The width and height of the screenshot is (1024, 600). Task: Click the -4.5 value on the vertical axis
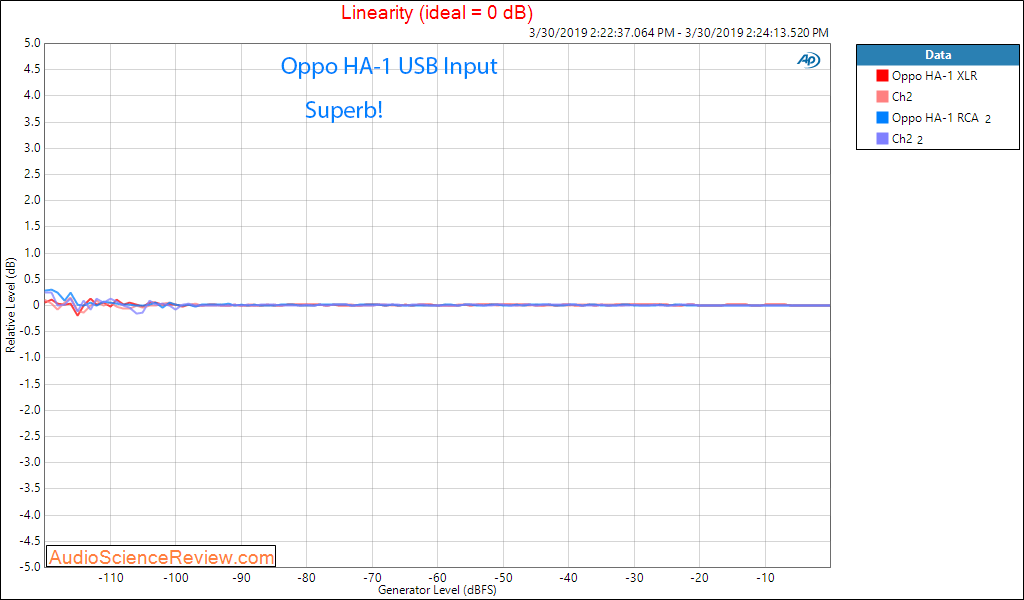coord(30,541)
